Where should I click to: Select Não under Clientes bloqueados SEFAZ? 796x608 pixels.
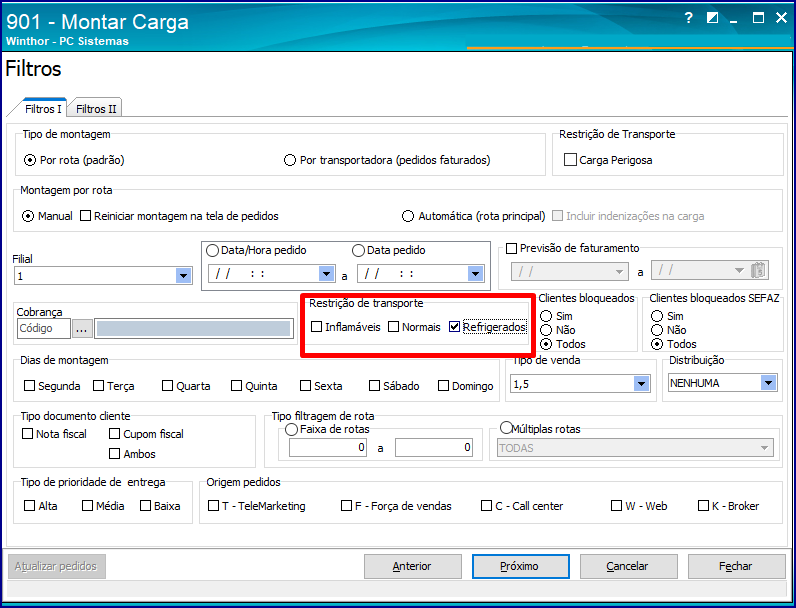(657, 330)
